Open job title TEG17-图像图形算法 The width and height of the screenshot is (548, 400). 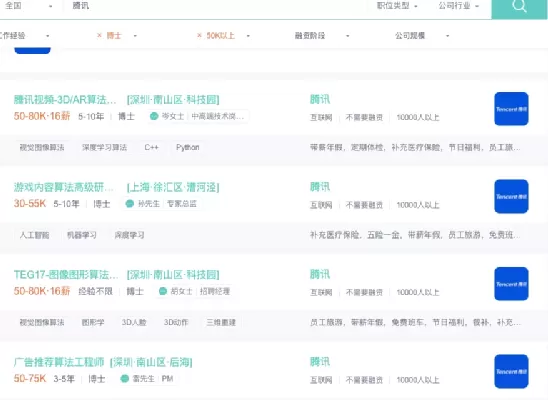[x=66, y=275]
